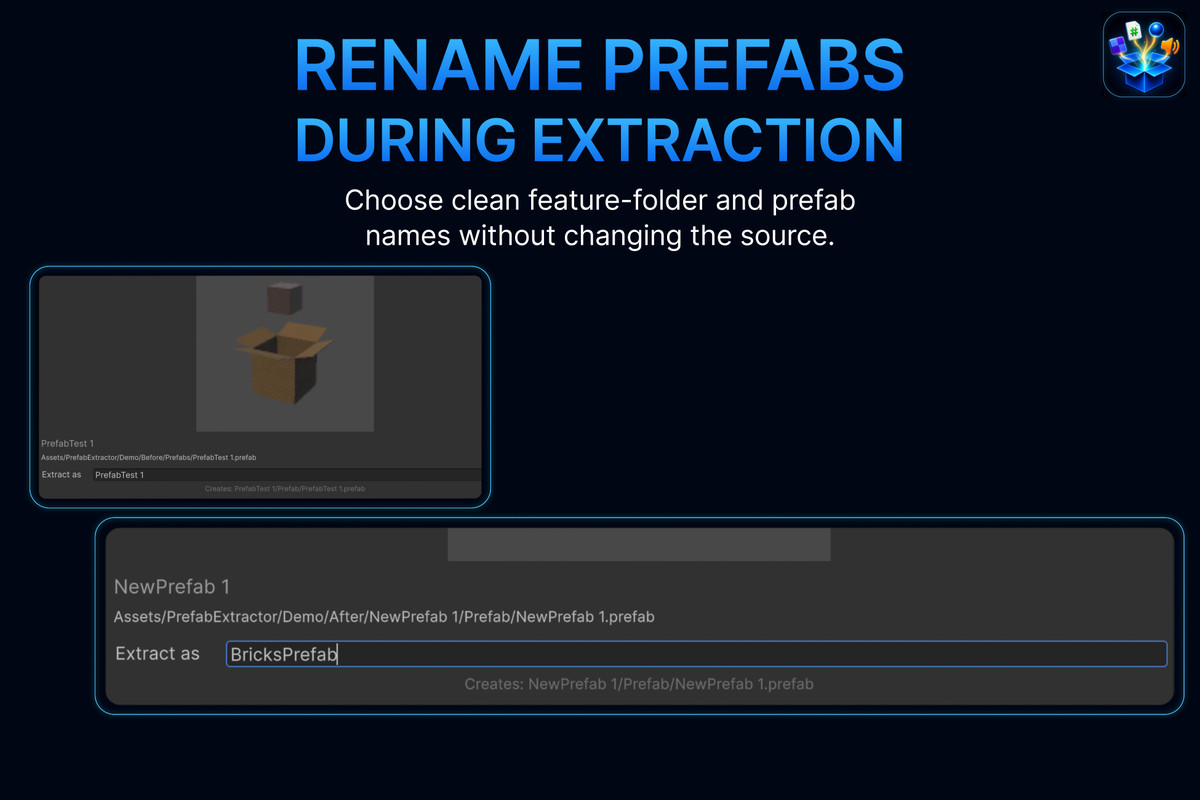Click the Assets path ending NewPrefab 1.prefab
This screenshot has height=800, width=1200.
tap(384, 617)
